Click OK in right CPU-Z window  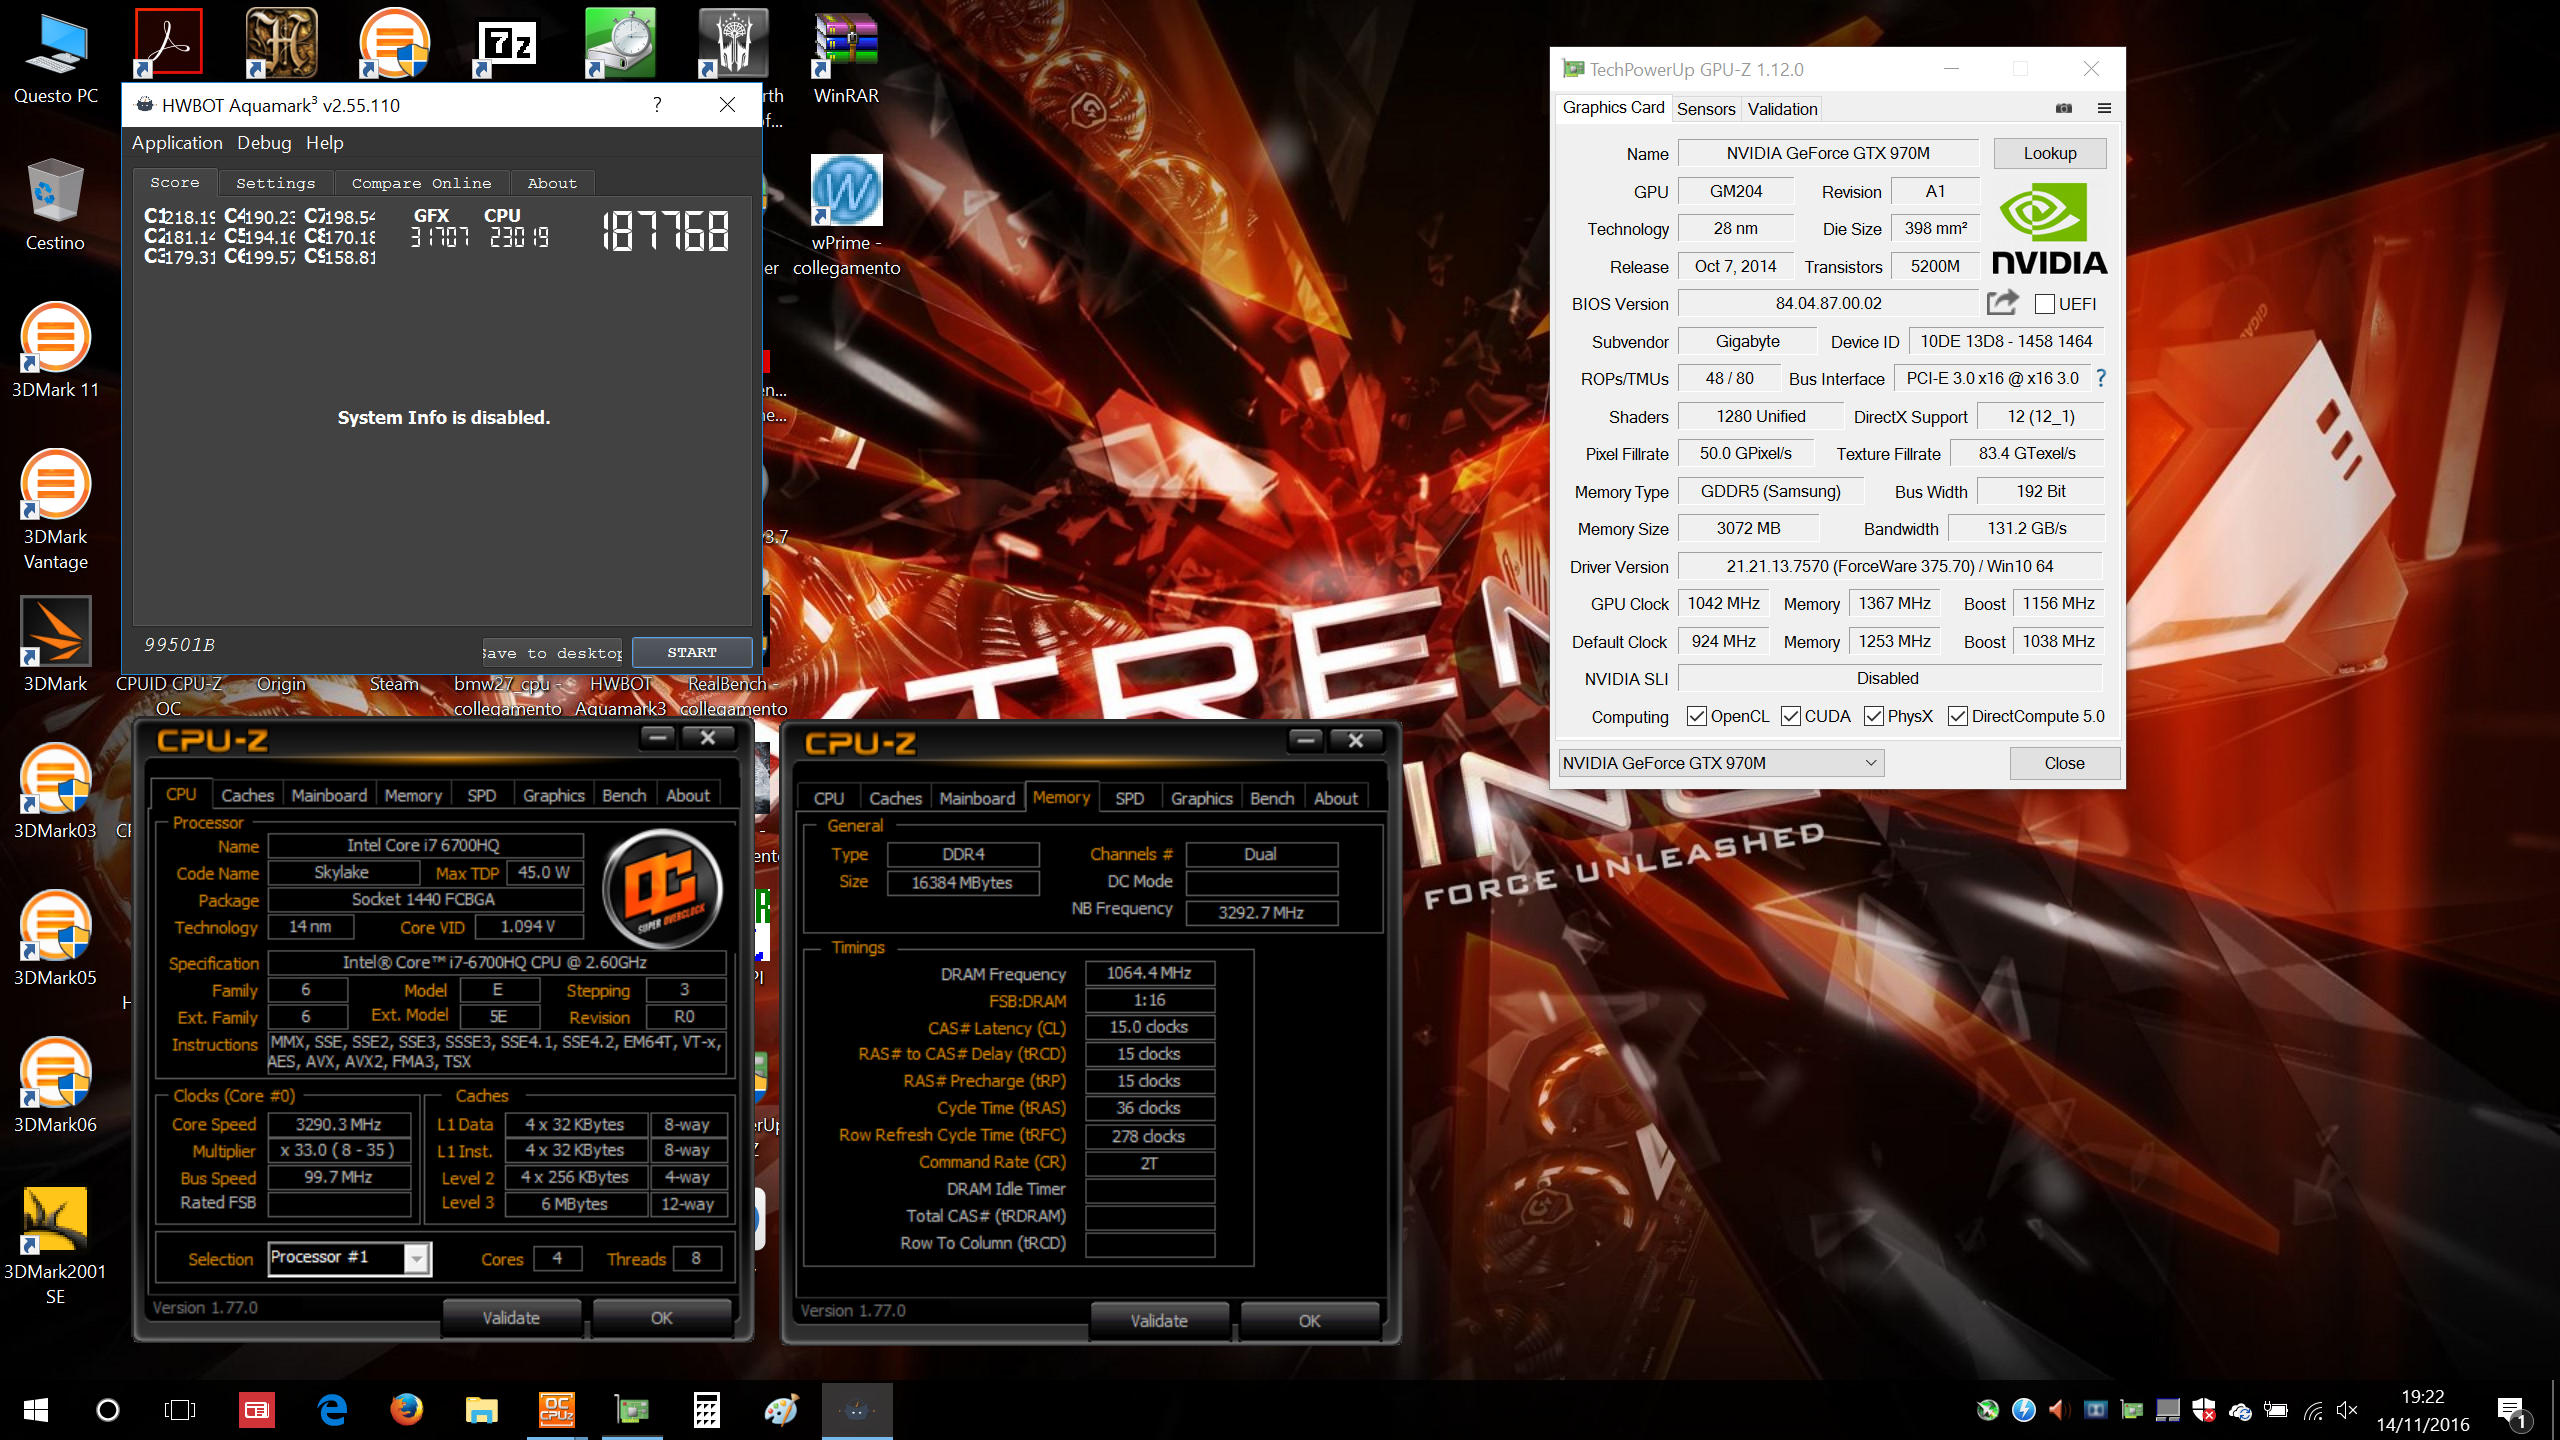[x=1309, y=1321]
